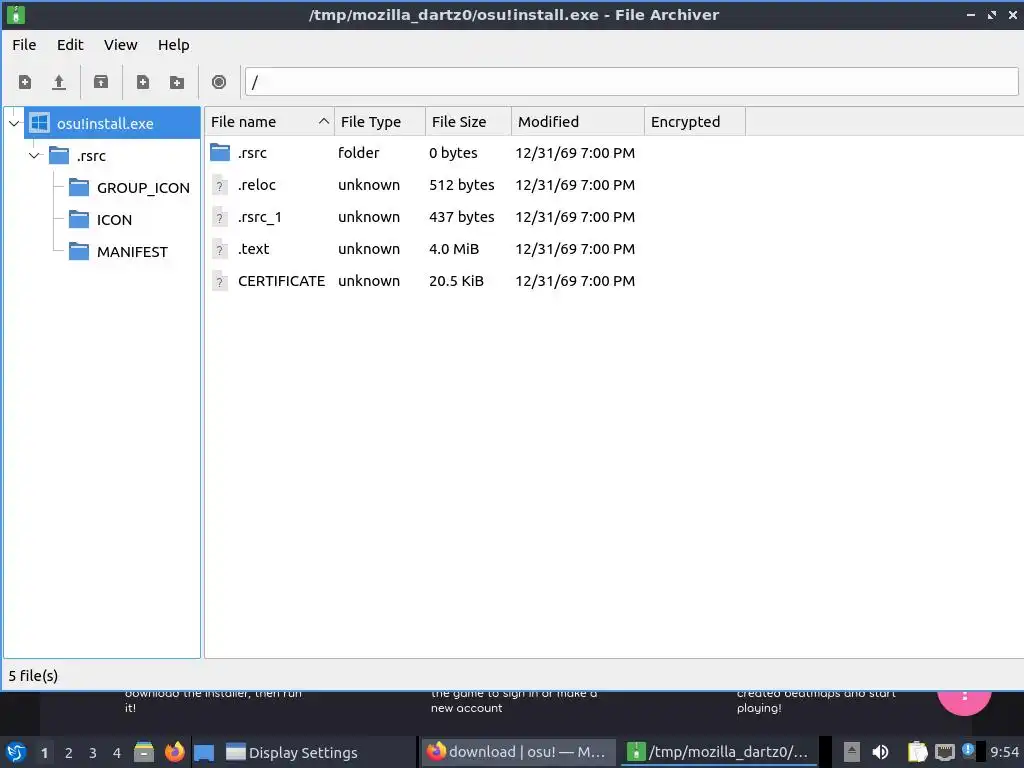Click the volume speaker tray icon
Image resolution: width=1024 pixels, height=768 pixels.
click(880, 752)
